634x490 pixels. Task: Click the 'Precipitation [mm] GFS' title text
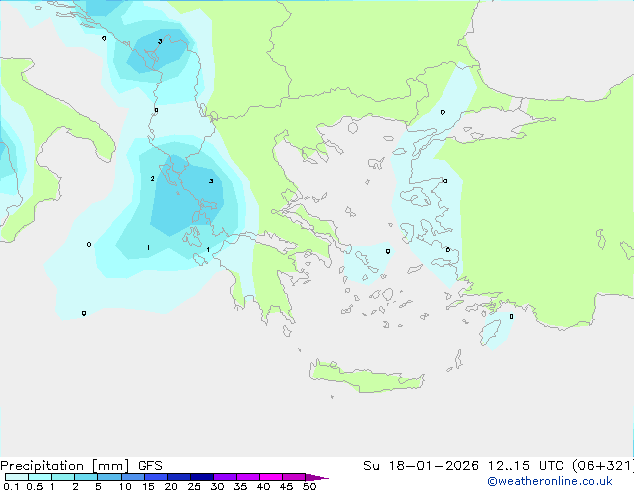[x=81, y=466]
